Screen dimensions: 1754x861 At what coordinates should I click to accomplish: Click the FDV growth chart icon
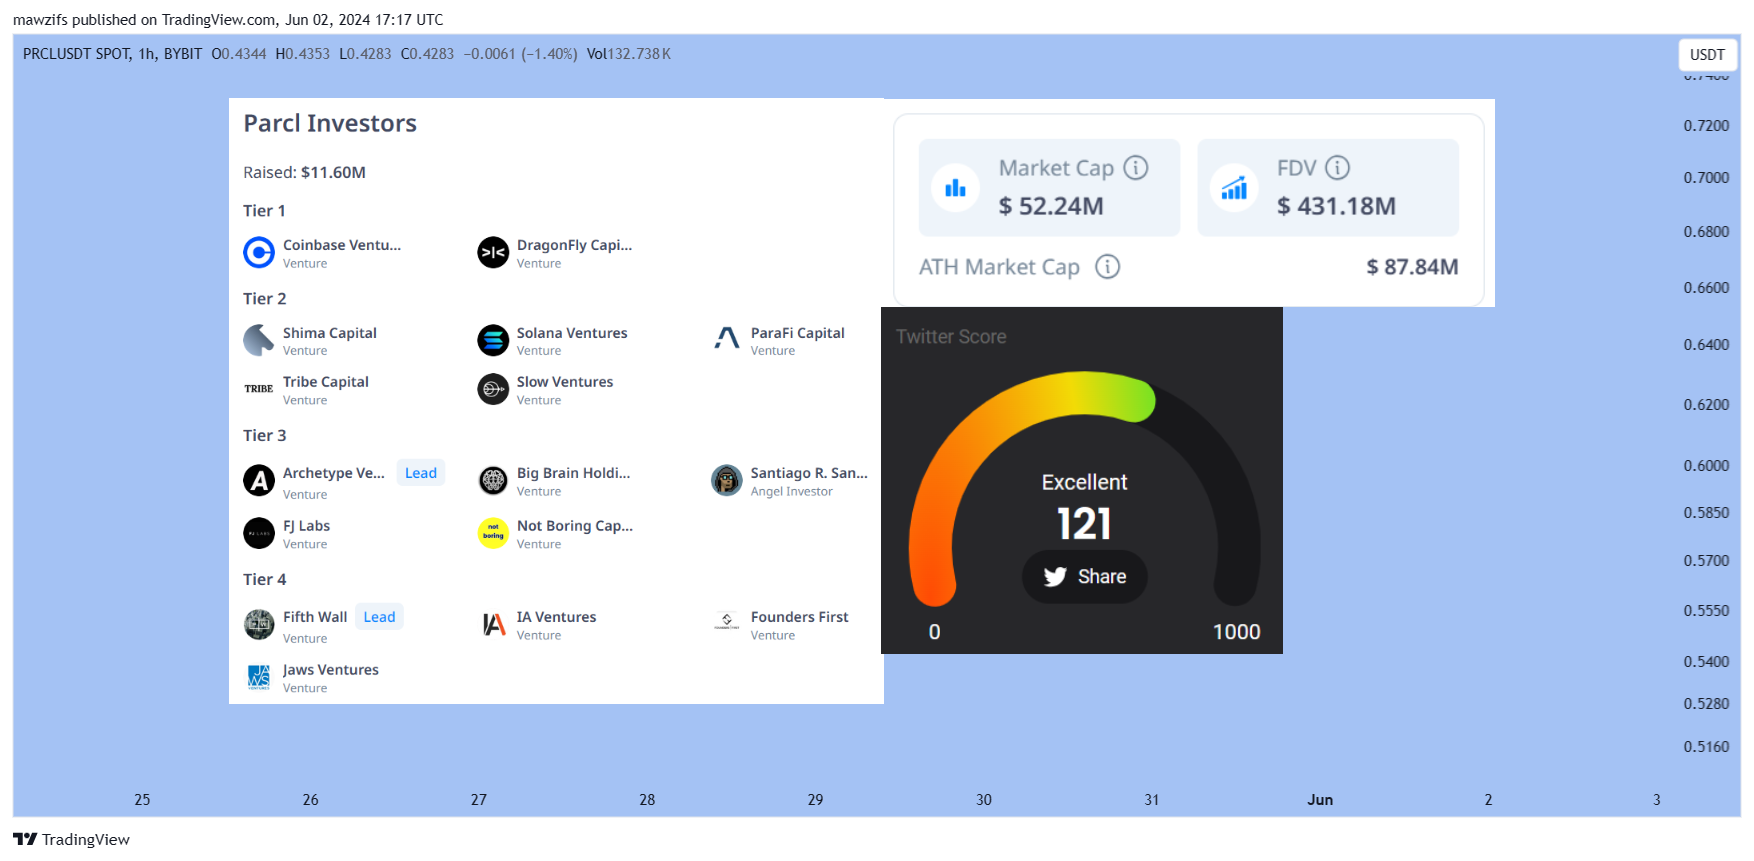click(x=1234, y=188)
